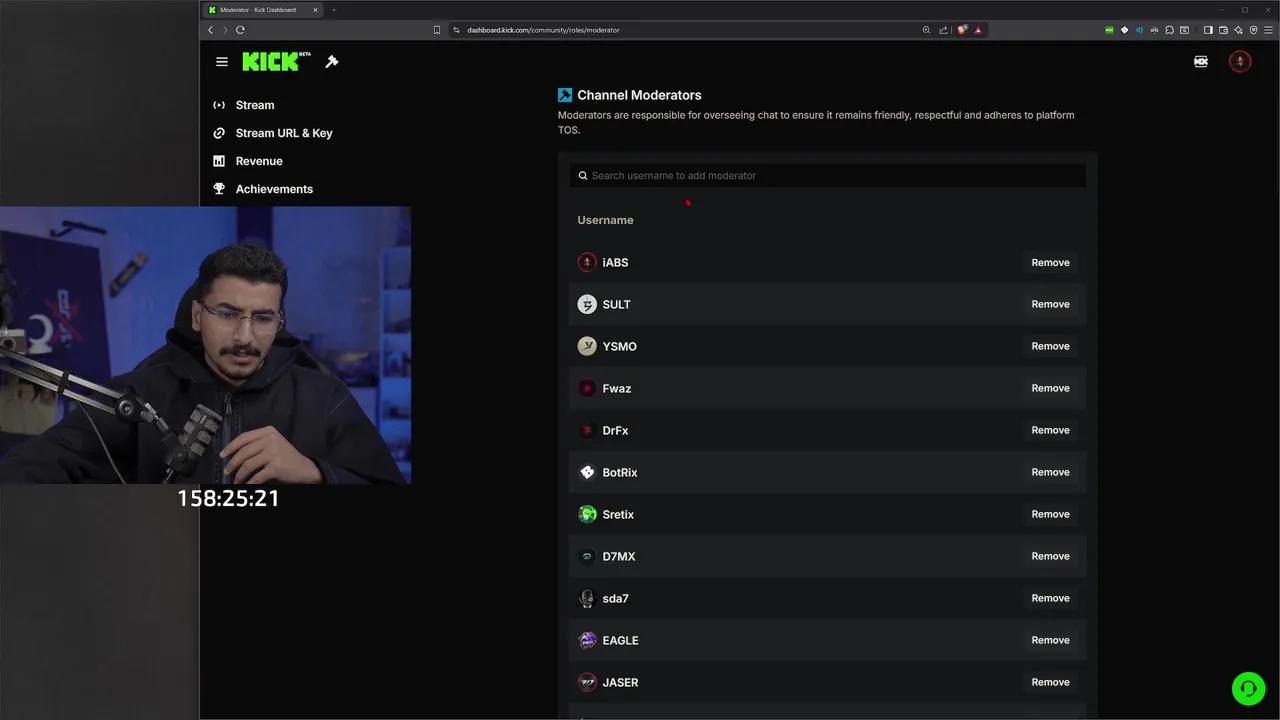1280x720 pixels.
Task: Click the EAGLE avatar
Action: (x=587, y=640)
